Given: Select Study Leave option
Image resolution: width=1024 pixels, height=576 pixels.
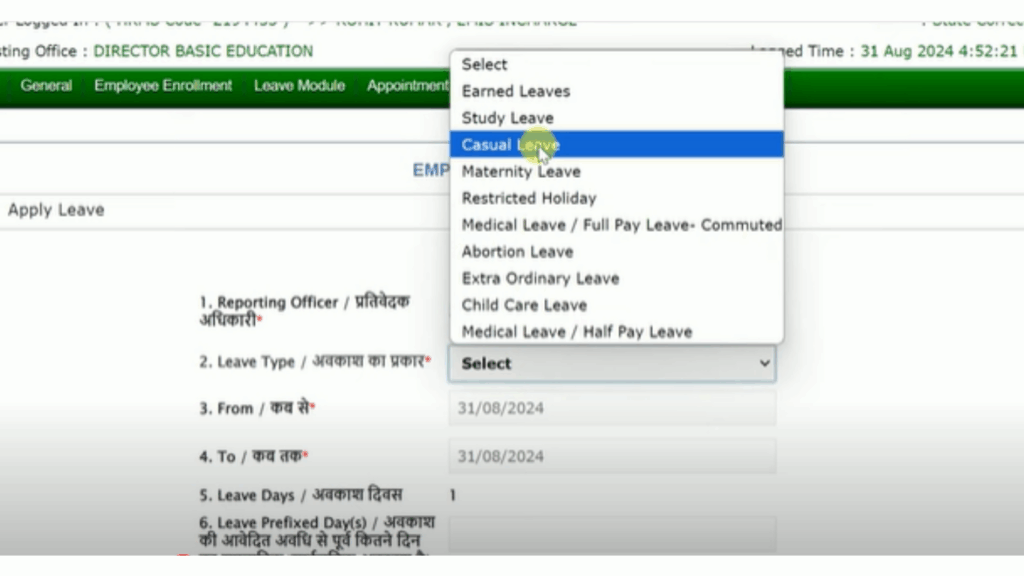Looking at the screenshot, I should click(x=616, y=118).
